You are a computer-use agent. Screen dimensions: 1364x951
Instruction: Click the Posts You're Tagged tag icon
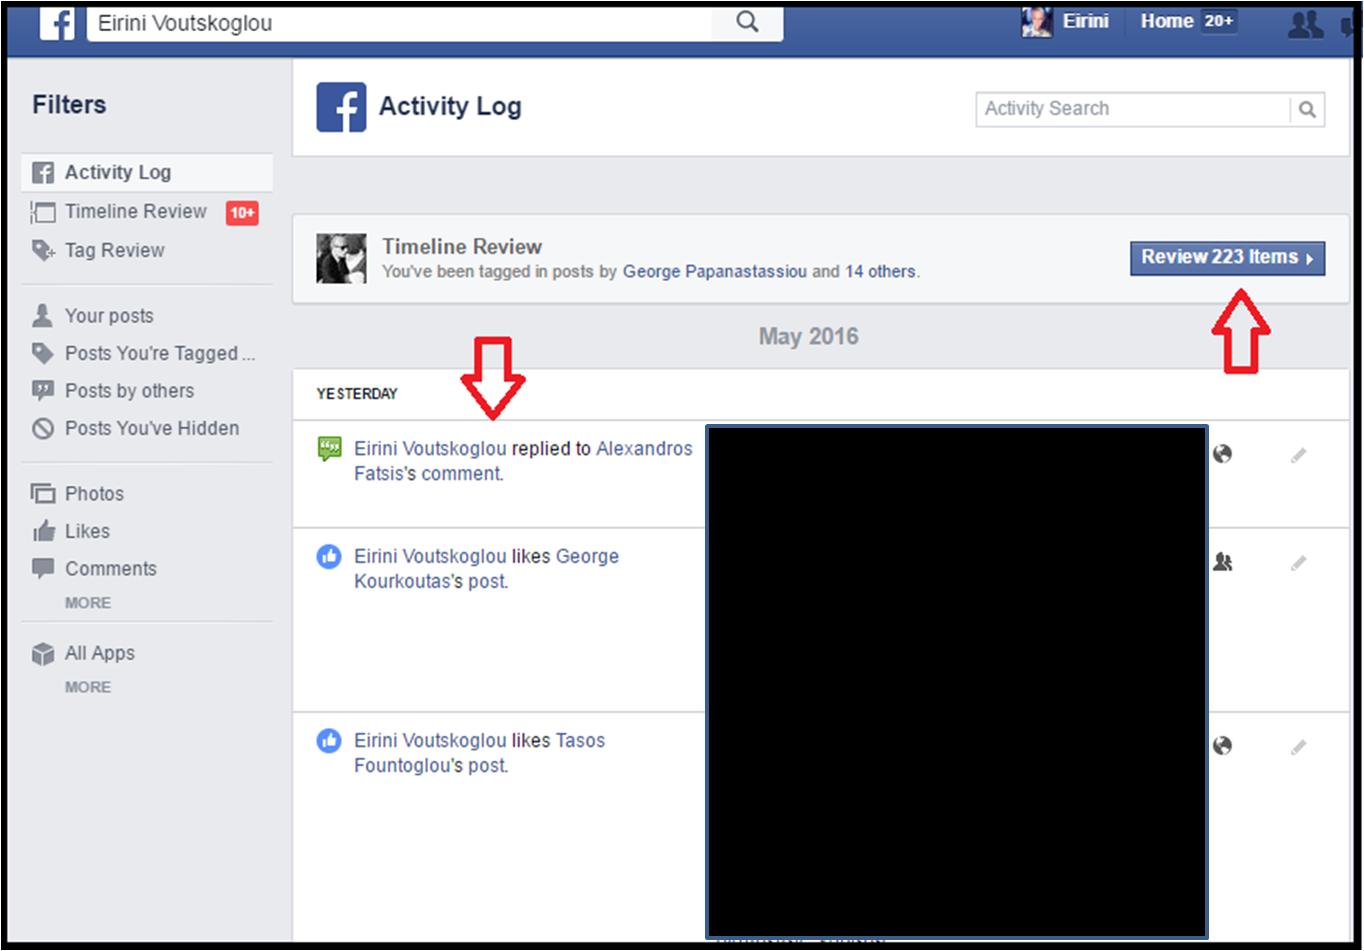coord(42,353)
